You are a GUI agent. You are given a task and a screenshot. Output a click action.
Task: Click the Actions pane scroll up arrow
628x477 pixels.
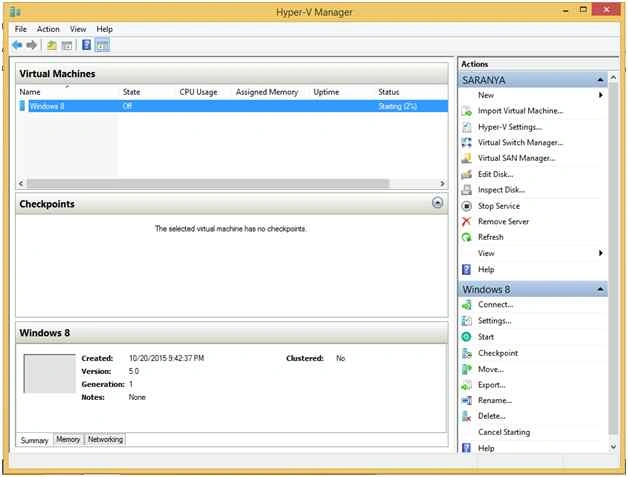[x=613, y=77]
